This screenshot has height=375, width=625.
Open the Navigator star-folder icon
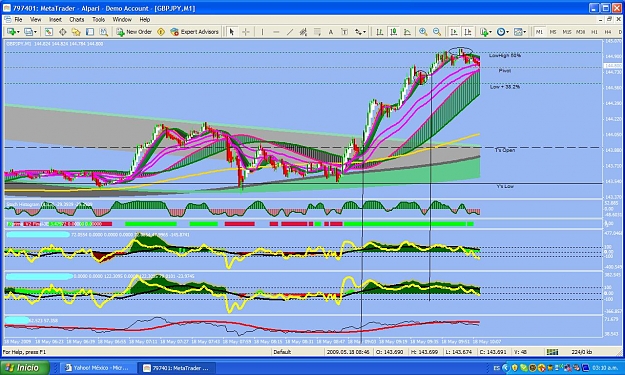coord(76,32)
